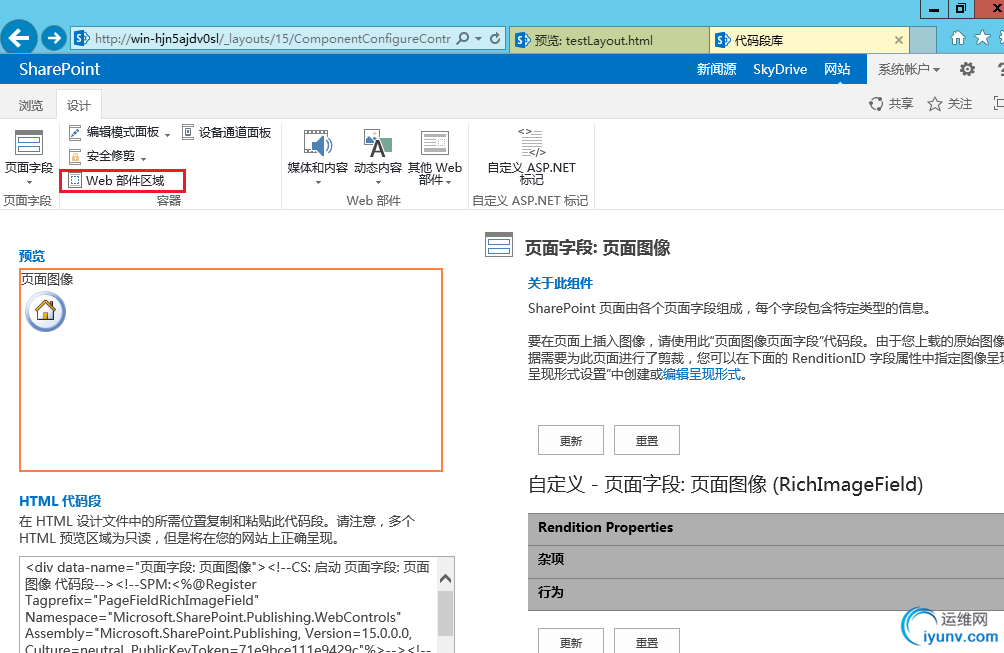
Task: Click scroll up arrow of code box
Action: pos(446,578)
